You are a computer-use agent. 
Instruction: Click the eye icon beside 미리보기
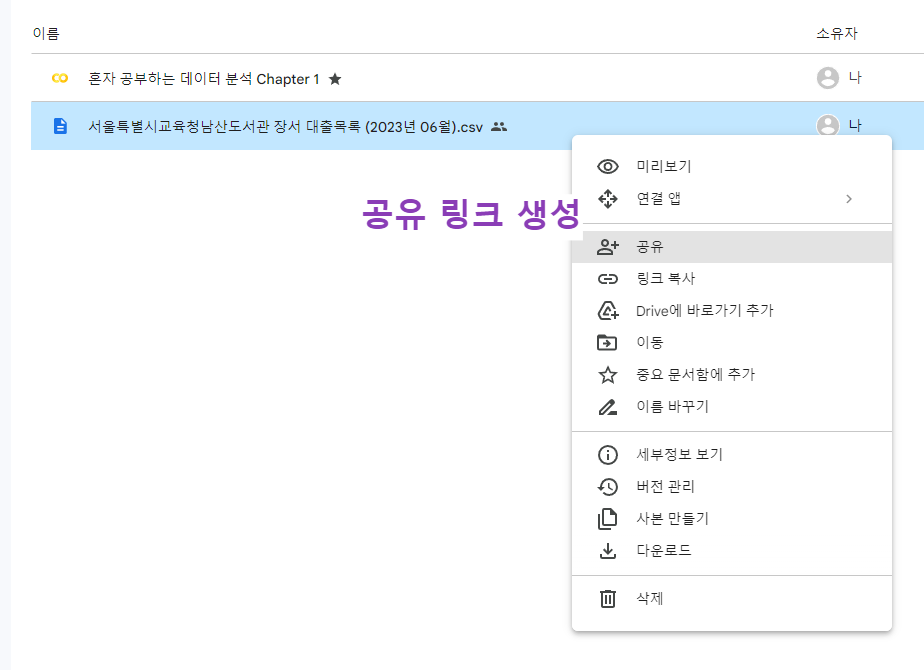click(608, 167)
